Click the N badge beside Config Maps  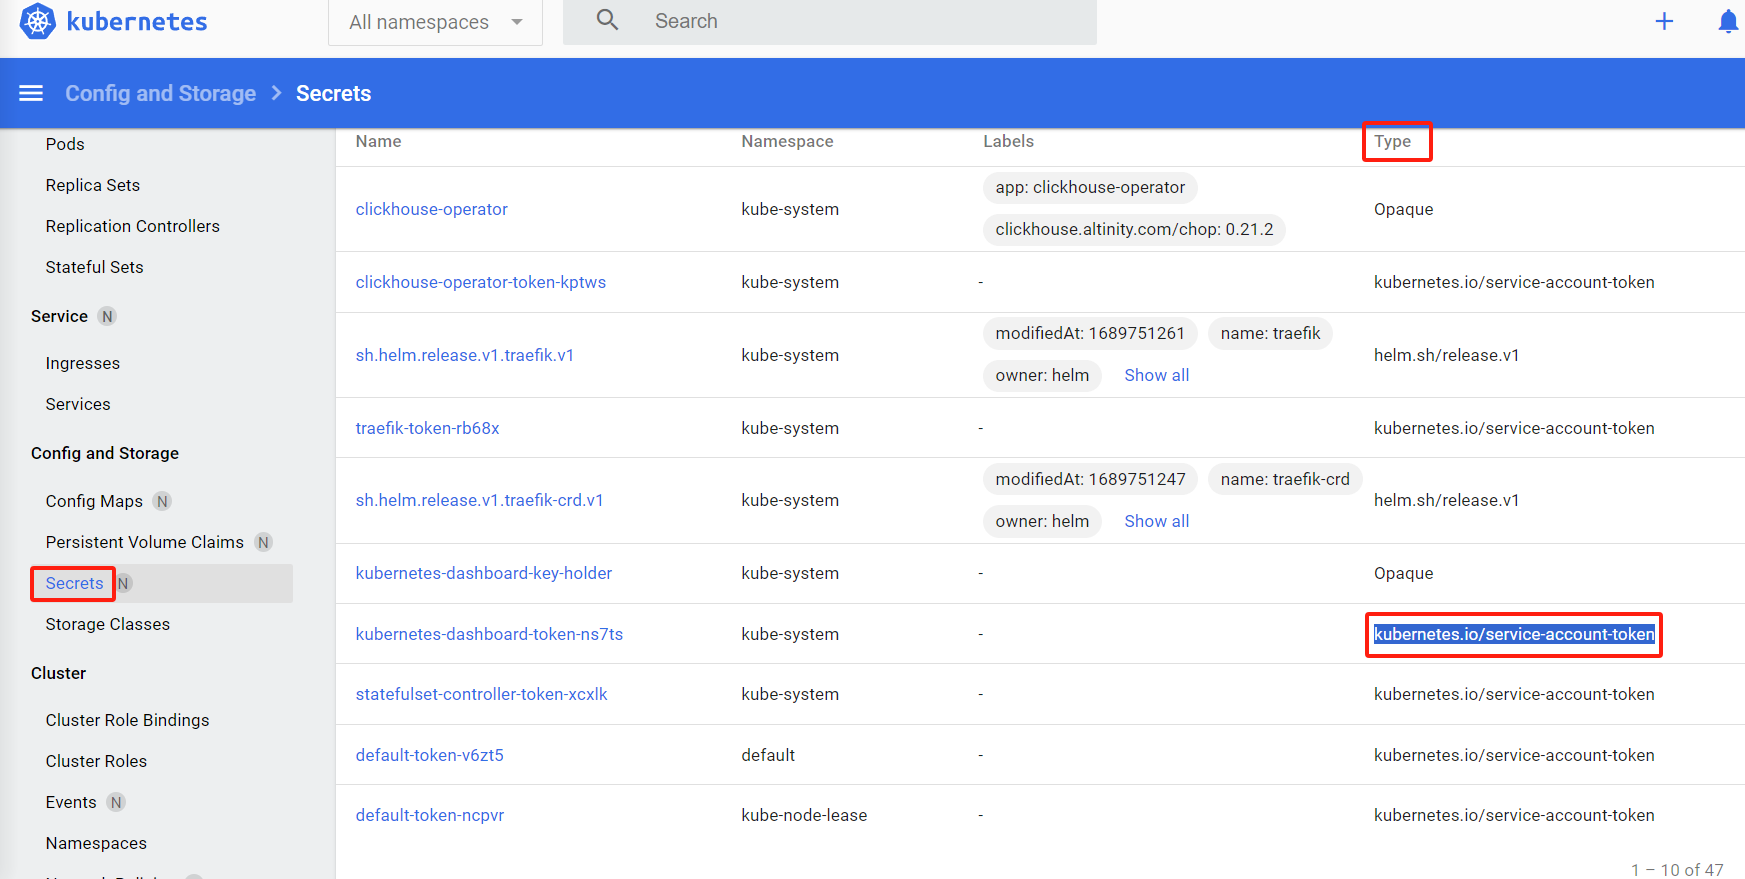(162, 501)
